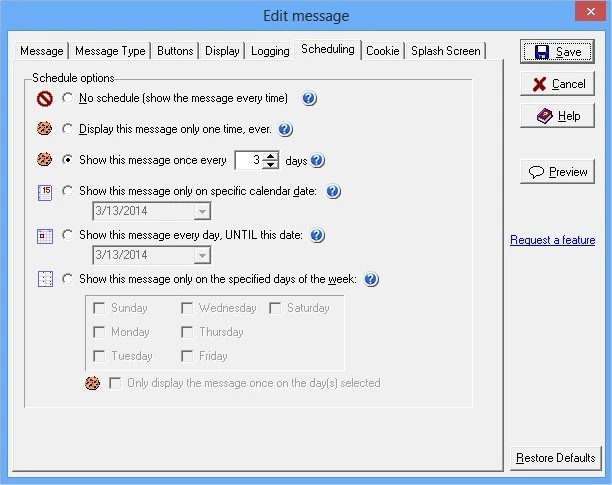Click help icon for specific calendar date
Viewport: 612px width, 485px height.
334,191
